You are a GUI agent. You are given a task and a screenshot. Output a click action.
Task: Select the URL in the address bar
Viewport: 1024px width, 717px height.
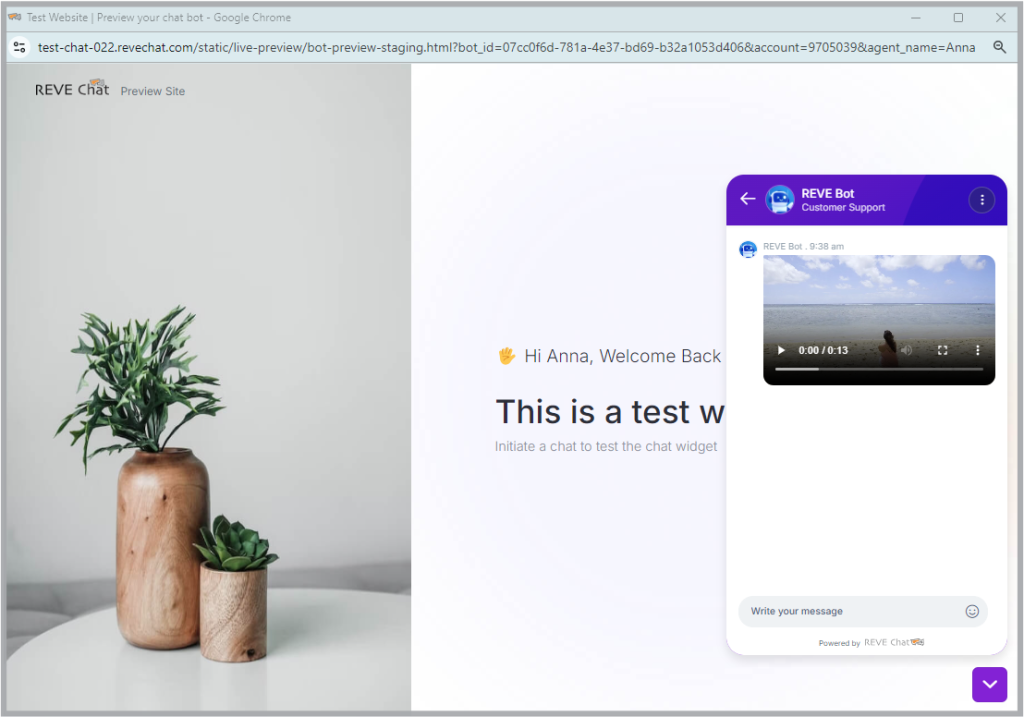506,47
